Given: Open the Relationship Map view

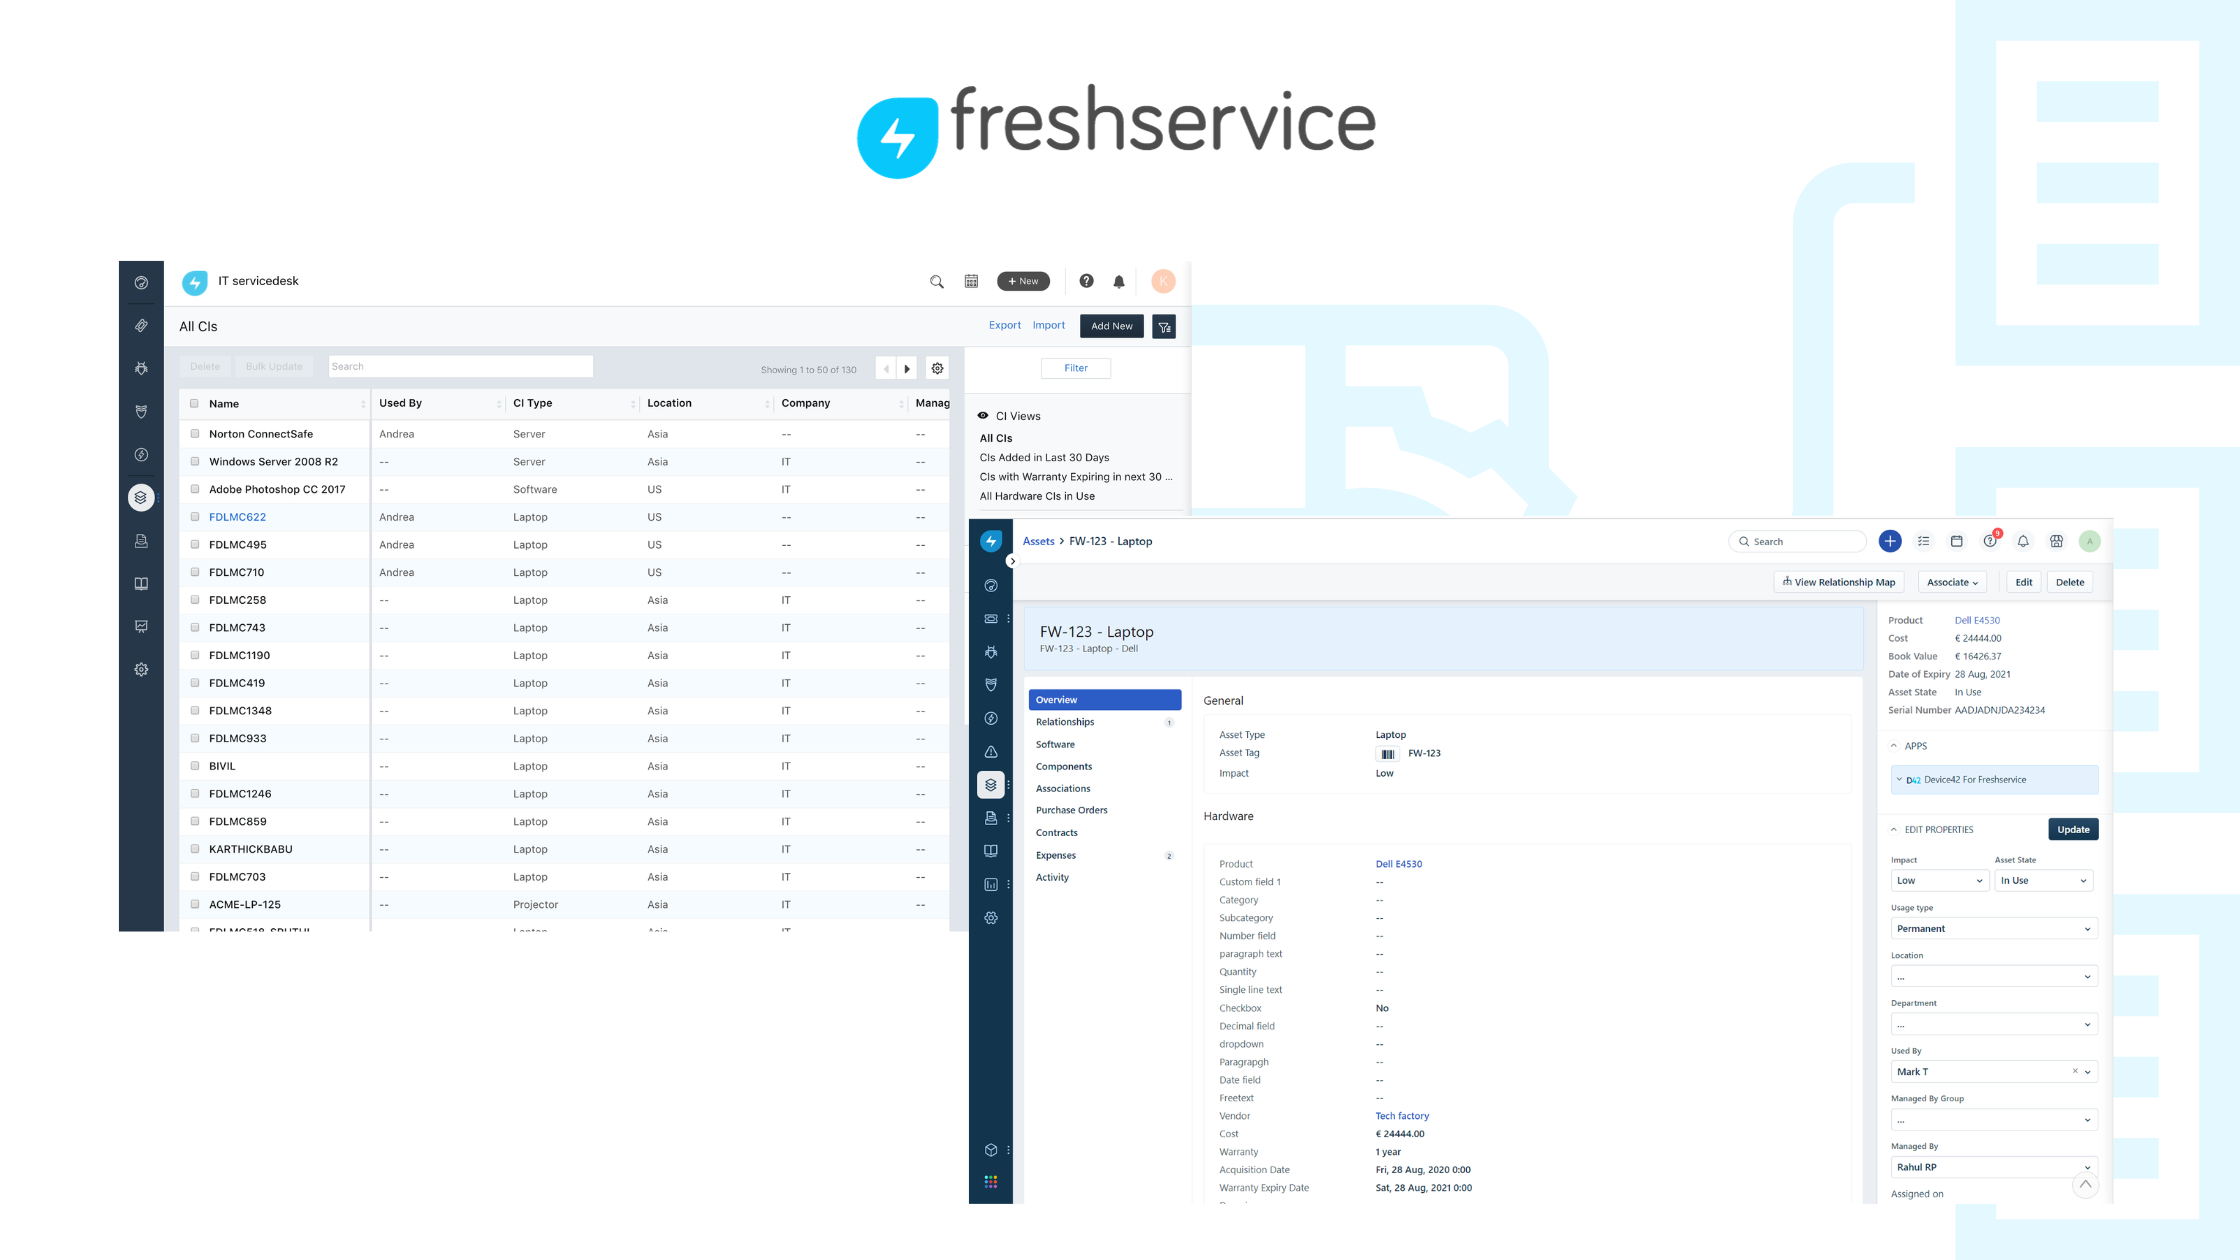Looking at the screenshot, I should pos(1837,582).
